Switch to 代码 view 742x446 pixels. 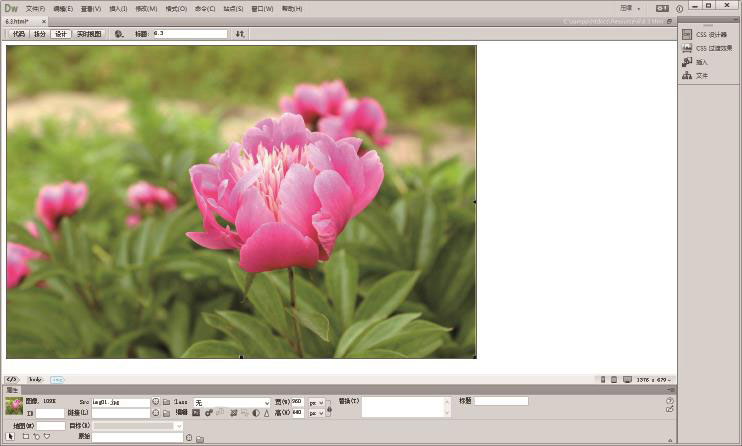click(19, 33)
